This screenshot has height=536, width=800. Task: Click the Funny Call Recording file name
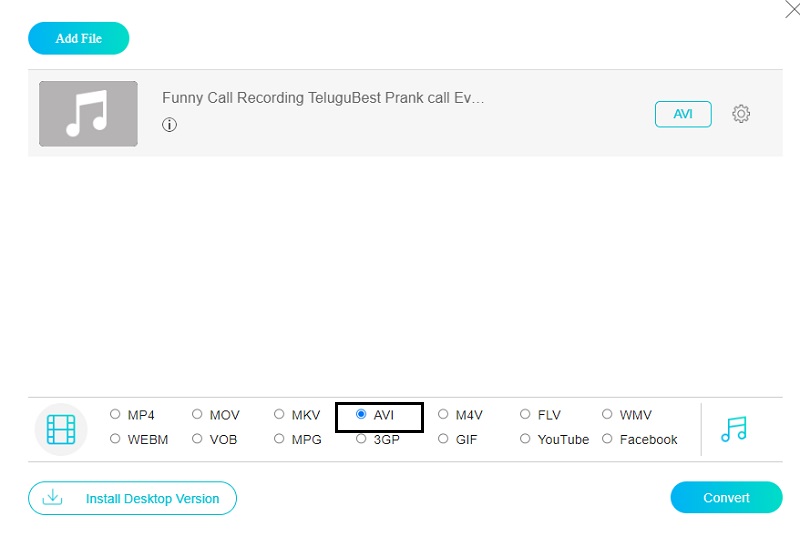[323, 99]
